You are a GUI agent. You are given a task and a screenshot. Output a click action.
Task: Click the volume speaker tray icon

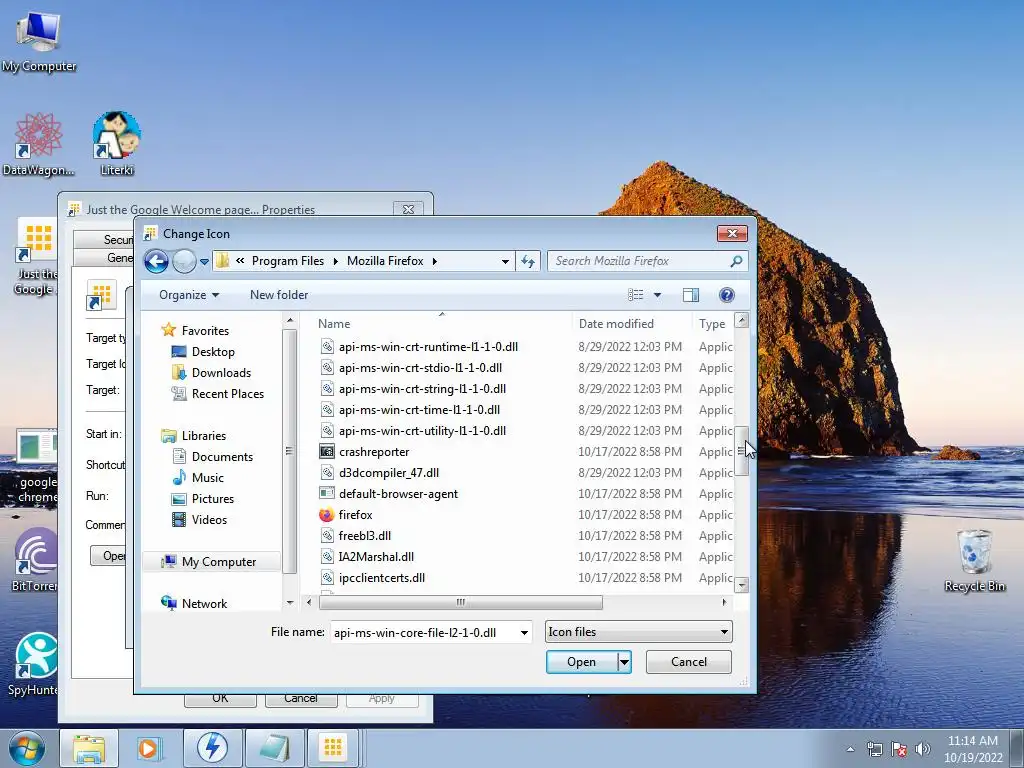click(x=923, y=749)
